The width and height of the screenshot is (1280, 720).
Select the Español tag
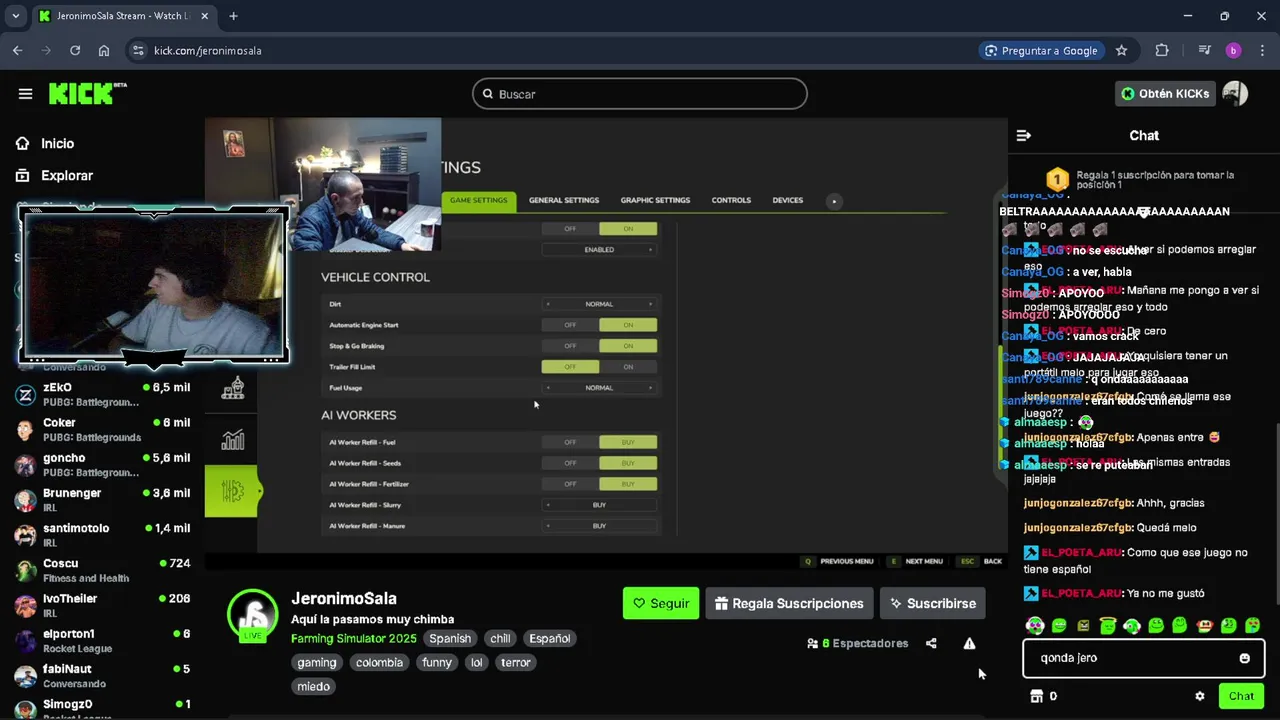coord(550,638)
